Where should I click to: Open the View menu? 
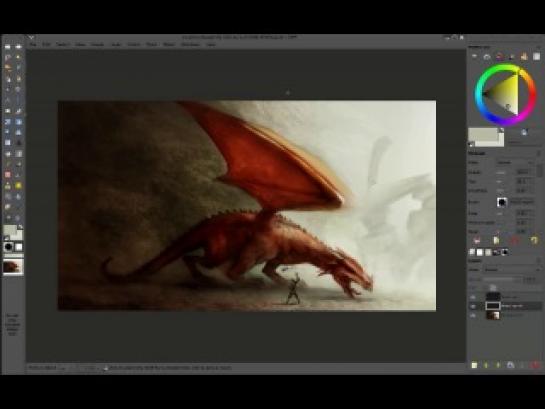tap(80, 45)
